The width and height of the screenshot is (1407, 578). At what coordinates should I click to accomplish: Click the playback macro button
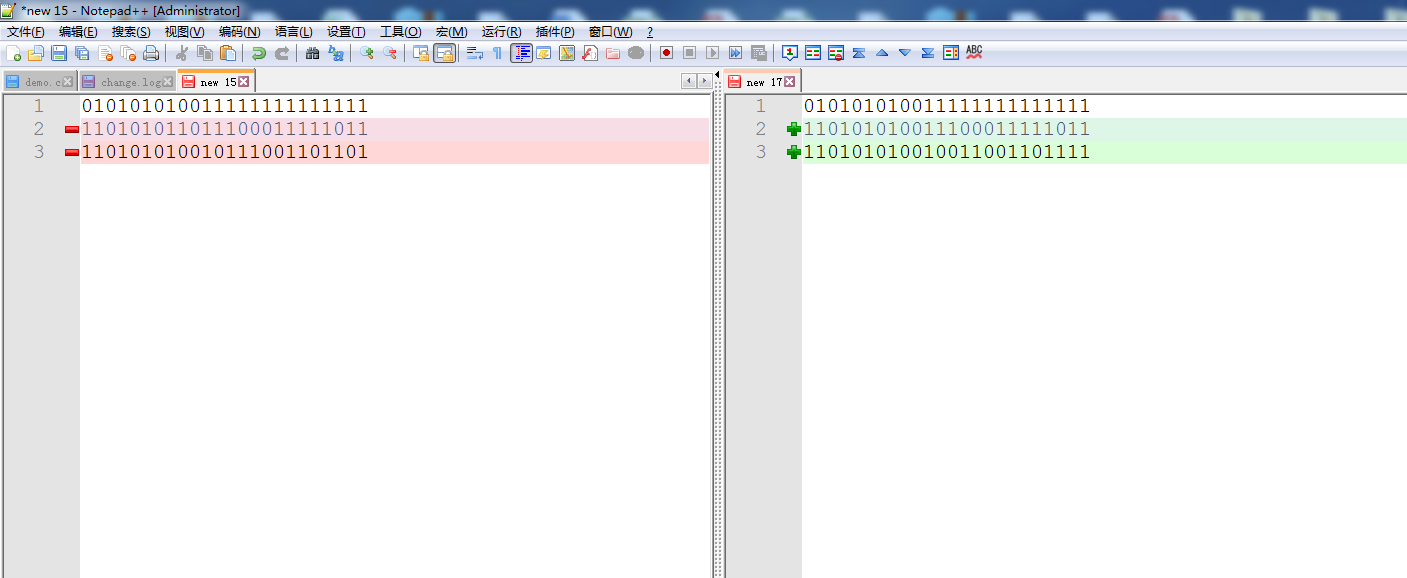pos(712,53)
